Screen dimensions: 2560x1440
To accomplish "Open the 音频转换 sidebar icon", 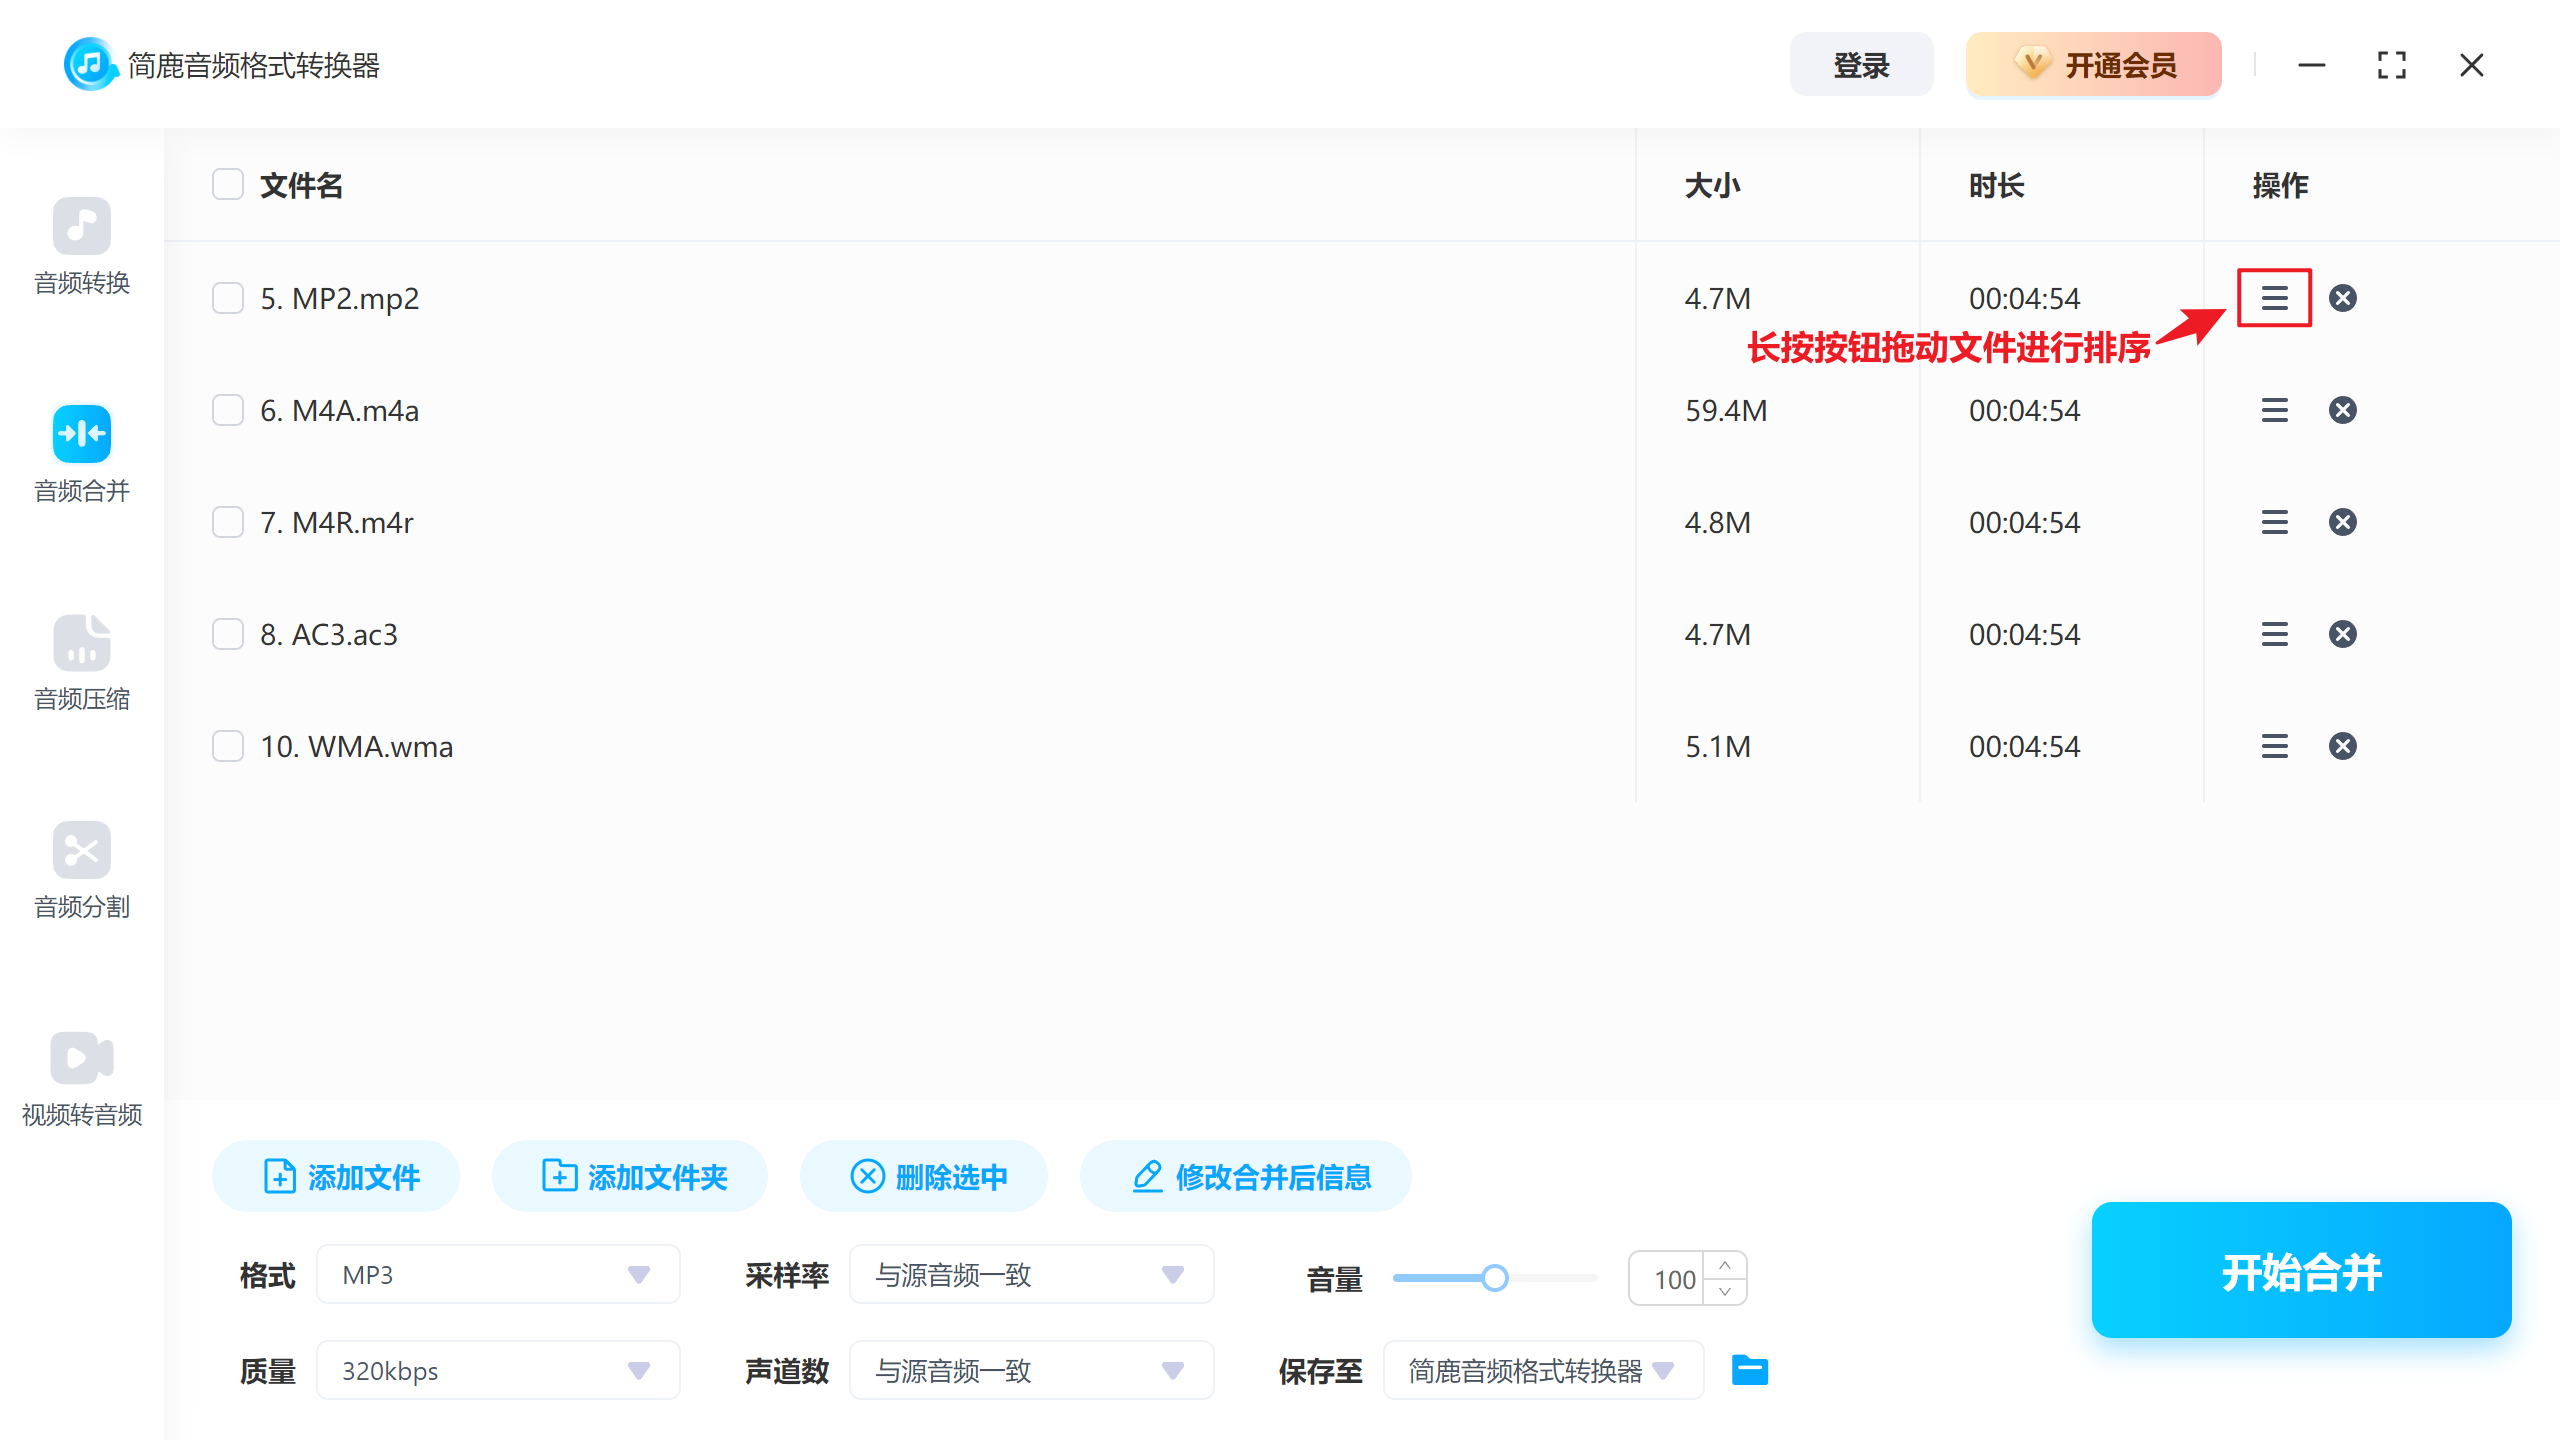I will click(x=82, y=226).
